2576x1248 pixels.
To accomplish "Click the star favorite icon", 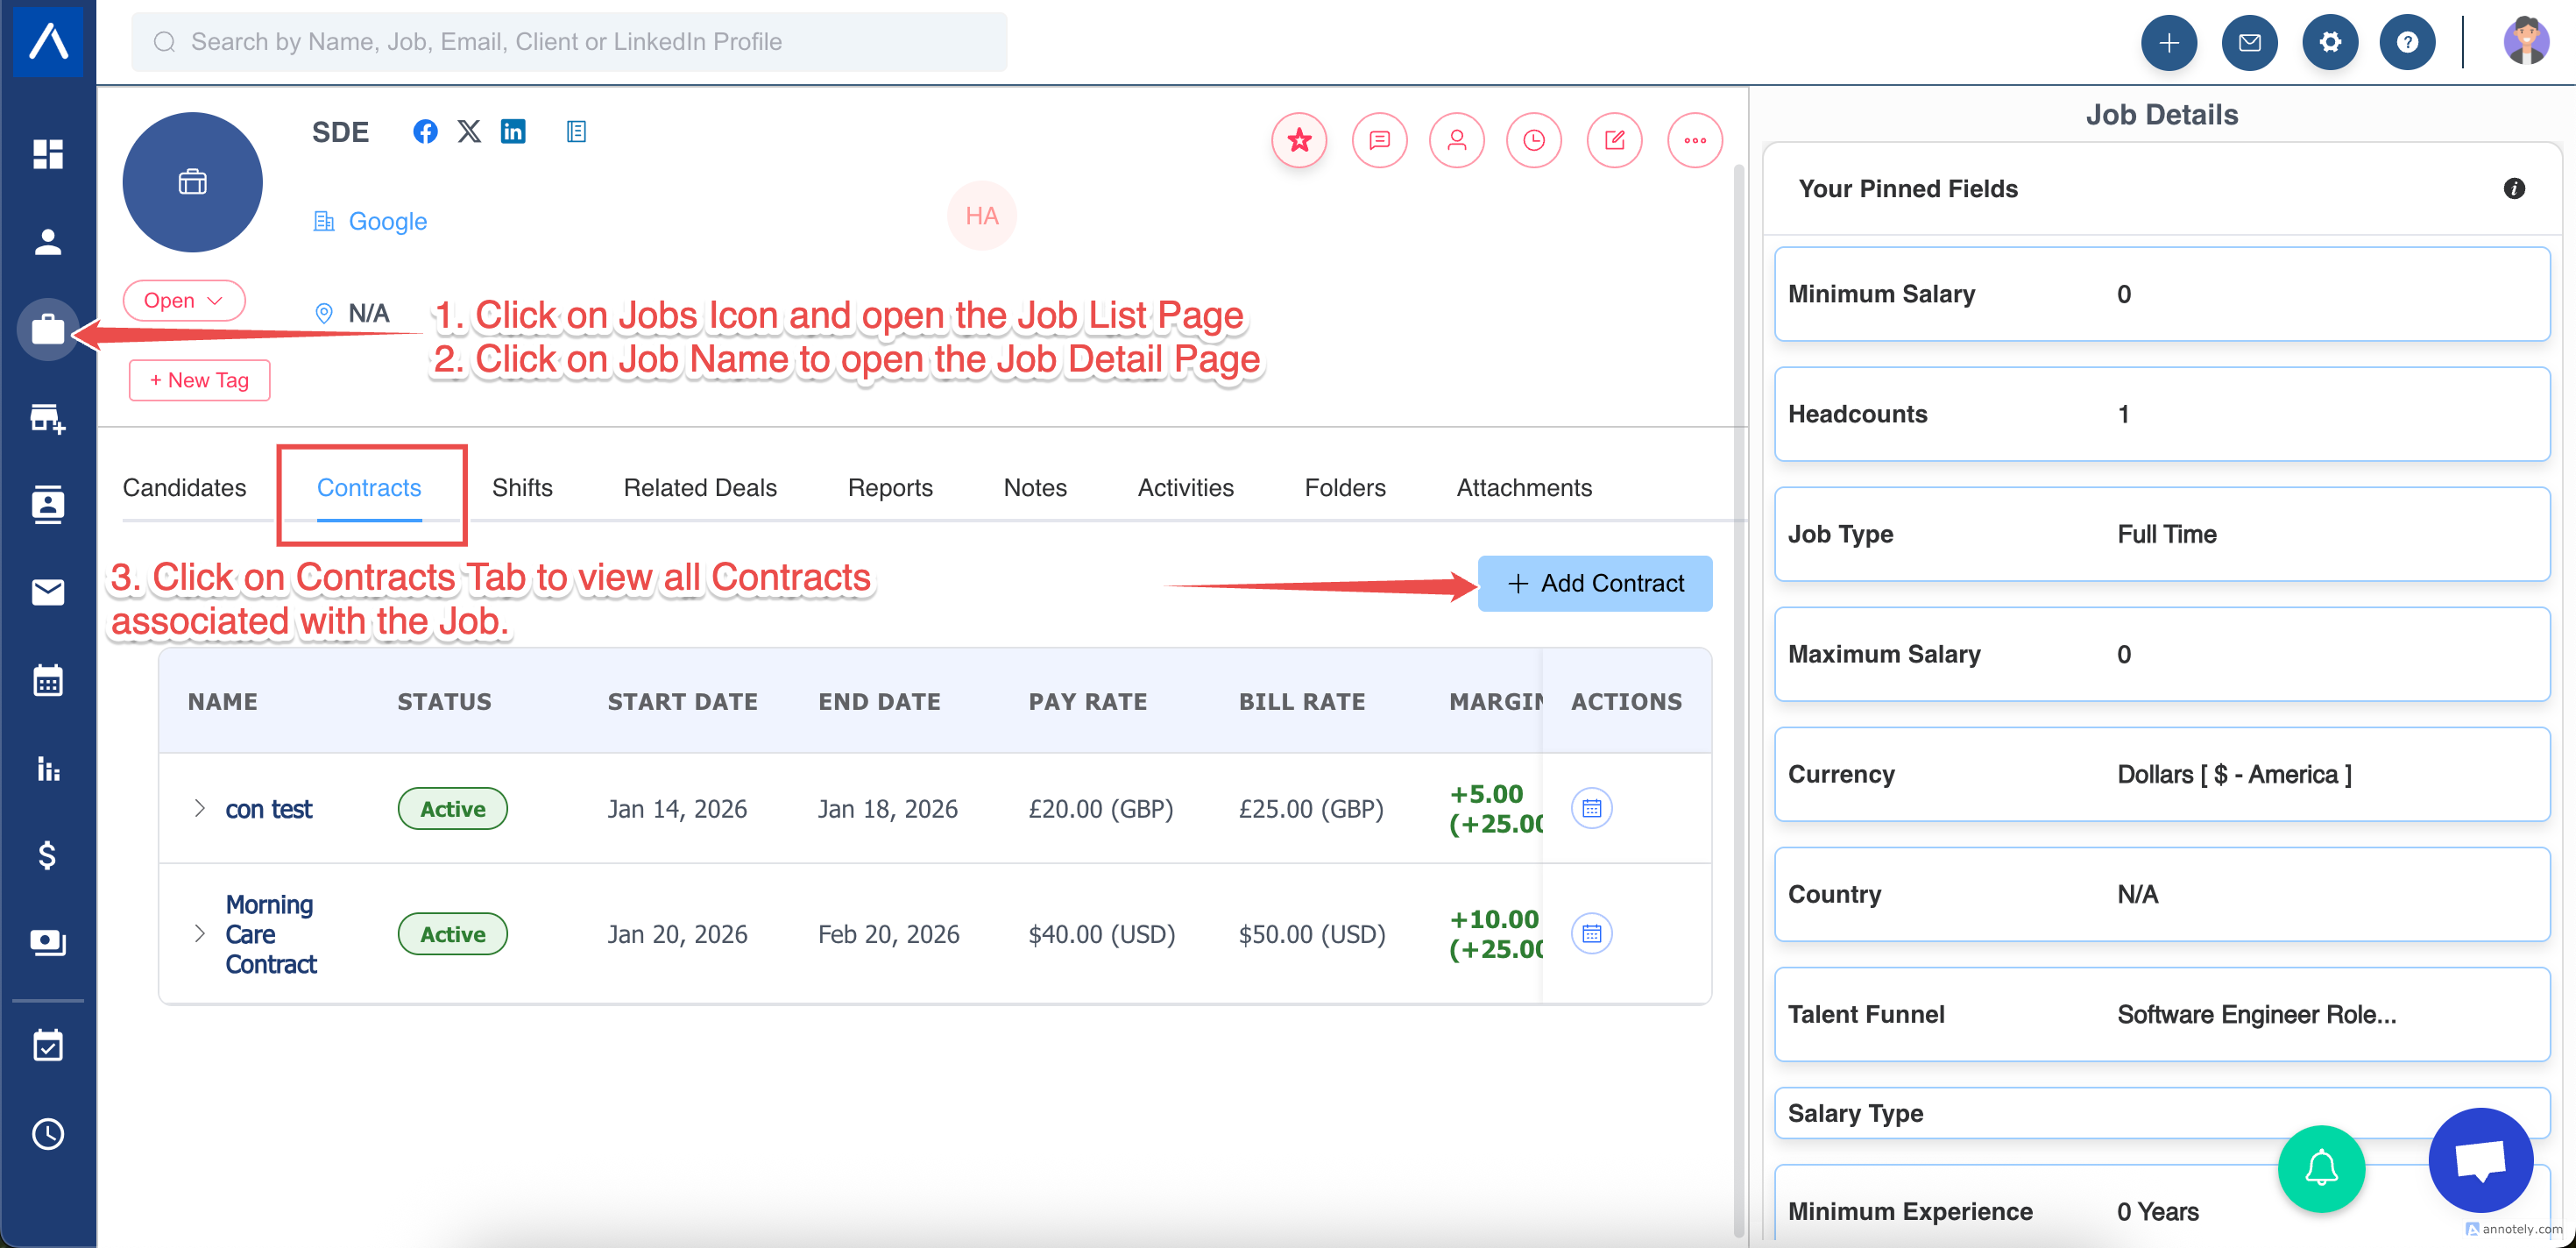I will [1299, 140].
